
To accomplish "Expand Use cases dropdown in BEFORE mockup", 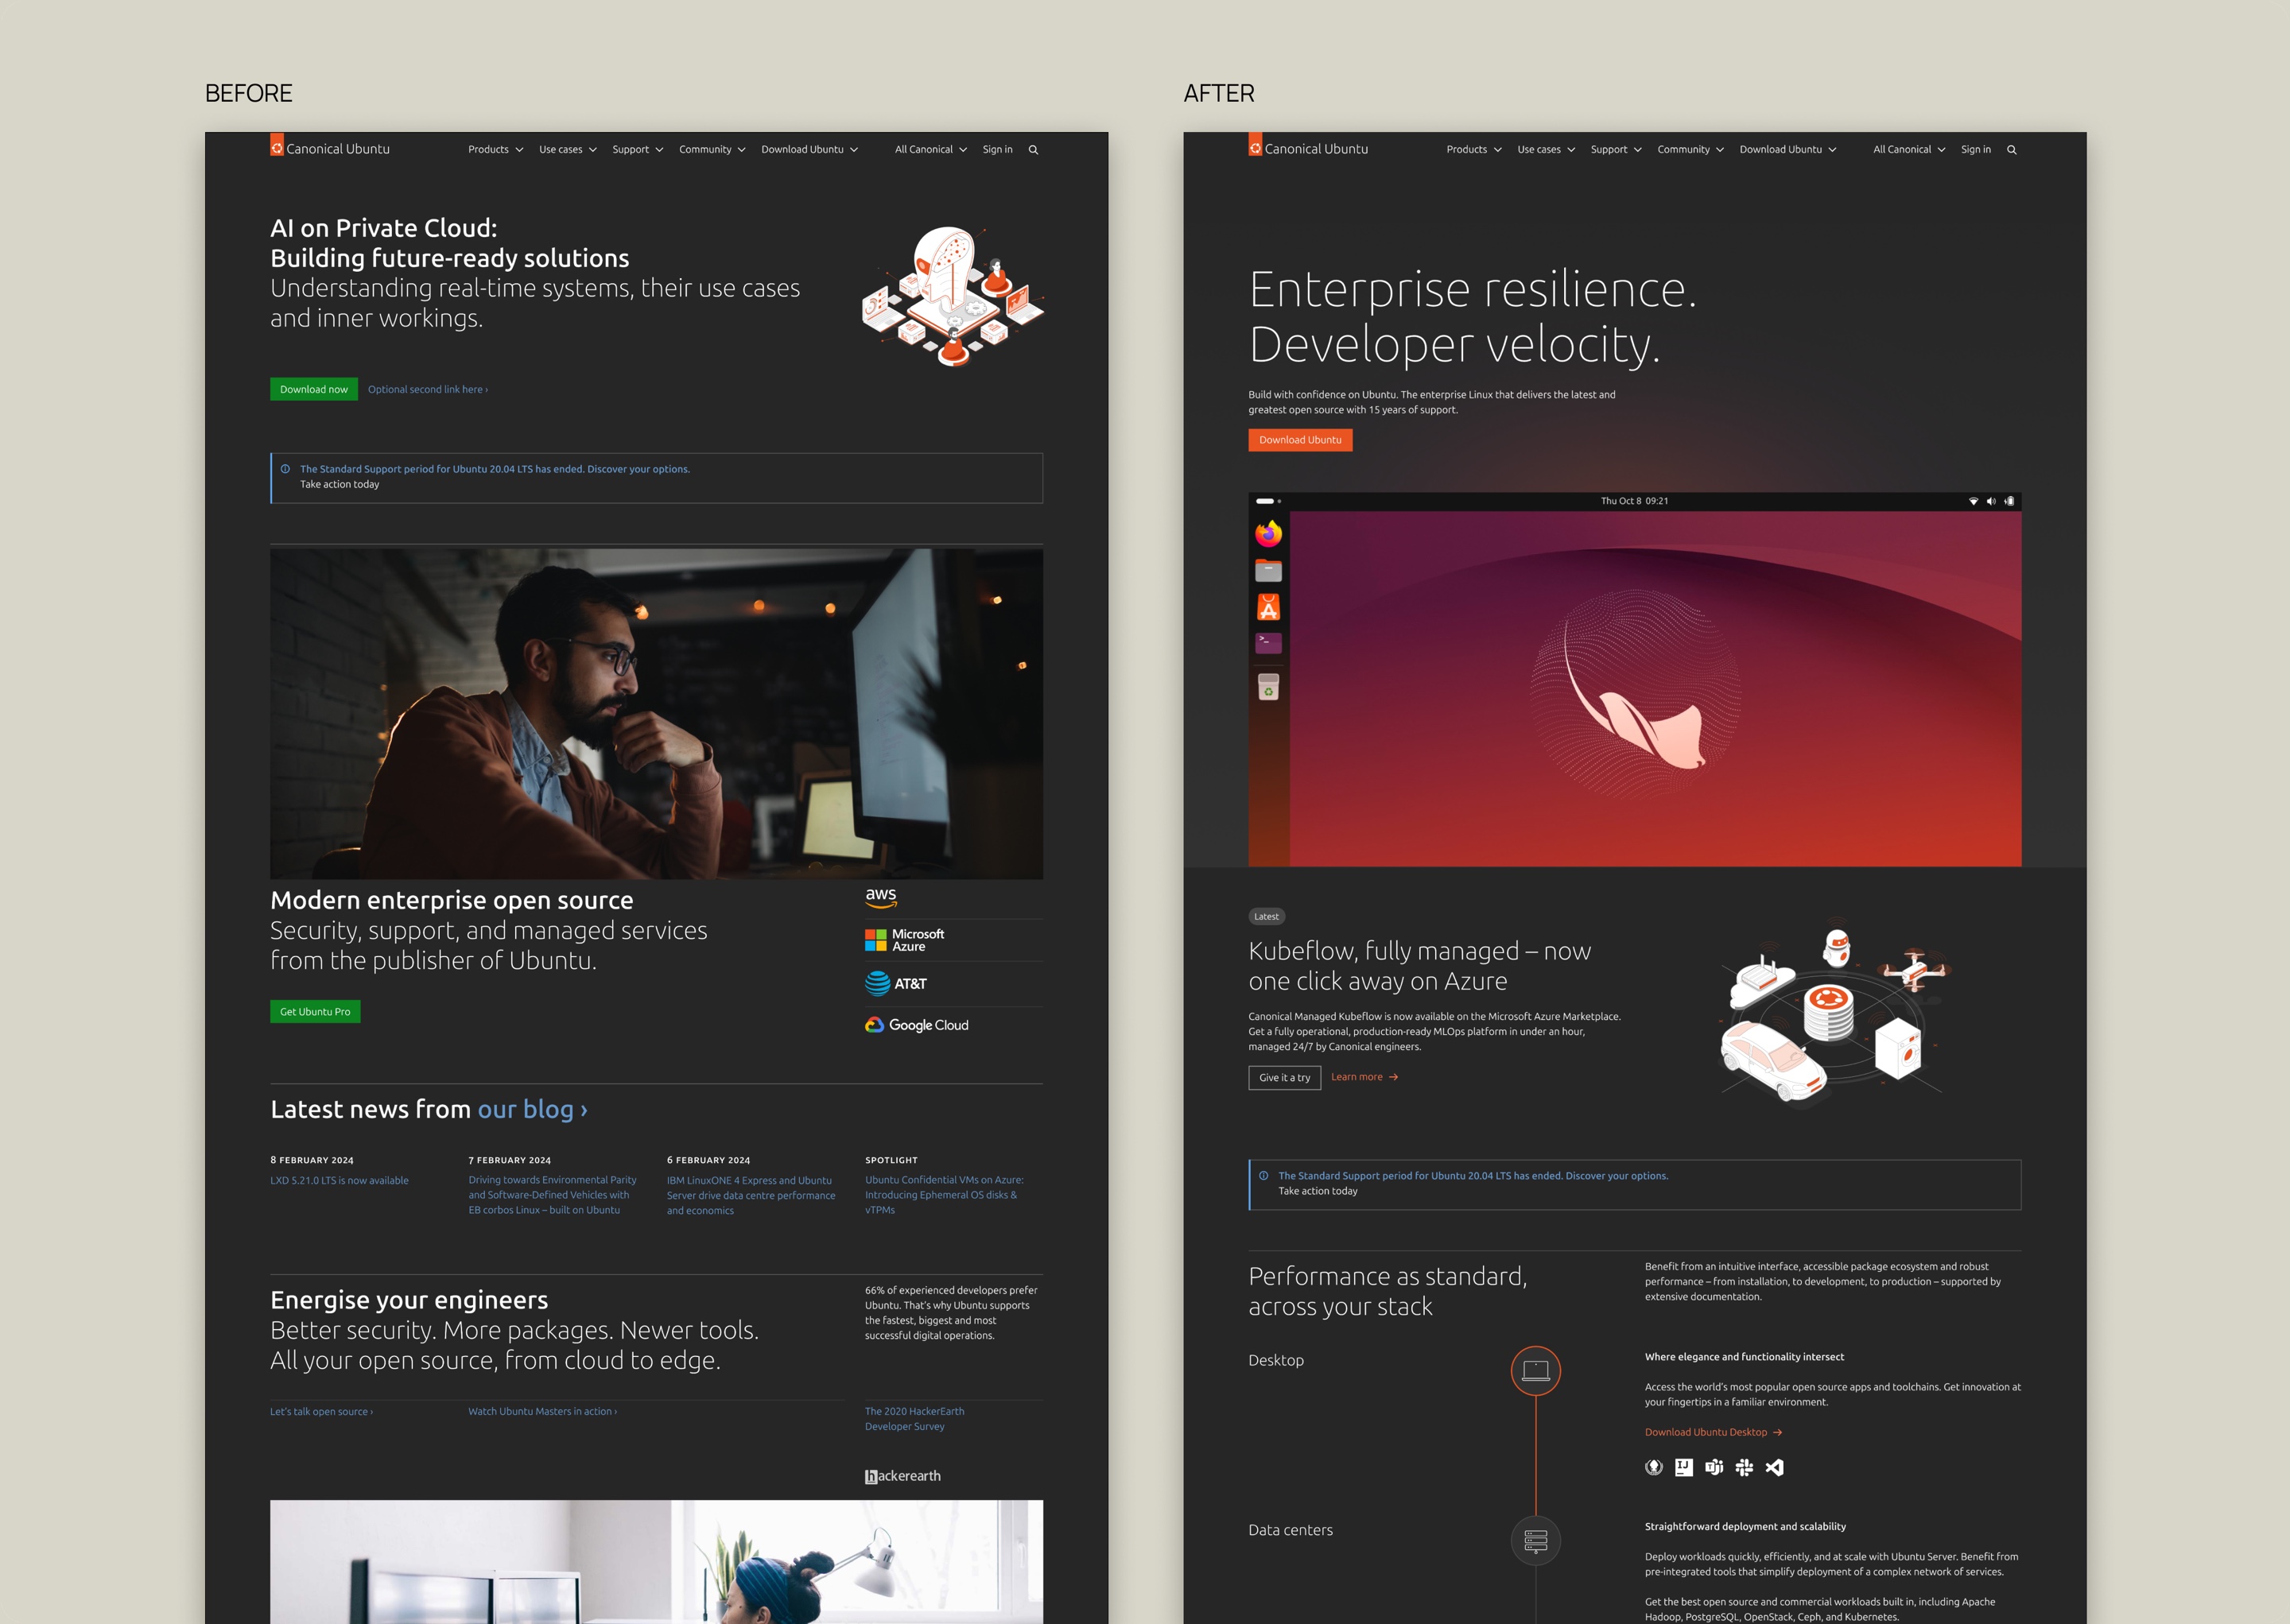I will pos(568,150).
